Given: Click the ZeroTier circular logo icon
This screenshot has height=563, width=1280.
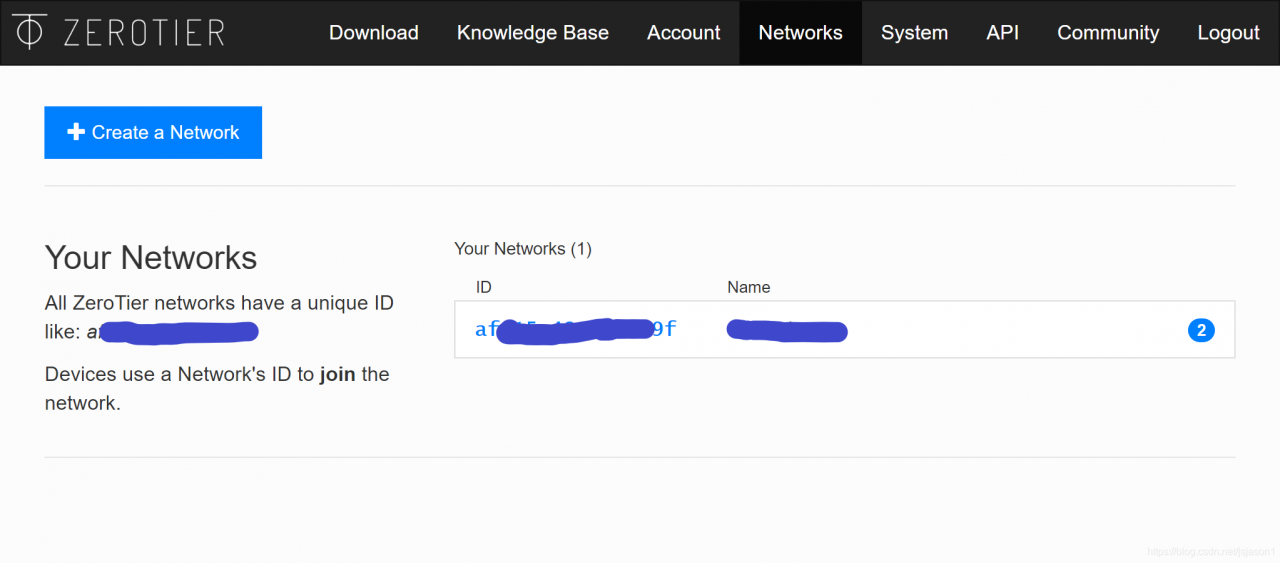Looking at the screenshot, I should click(x=30, y=32).
